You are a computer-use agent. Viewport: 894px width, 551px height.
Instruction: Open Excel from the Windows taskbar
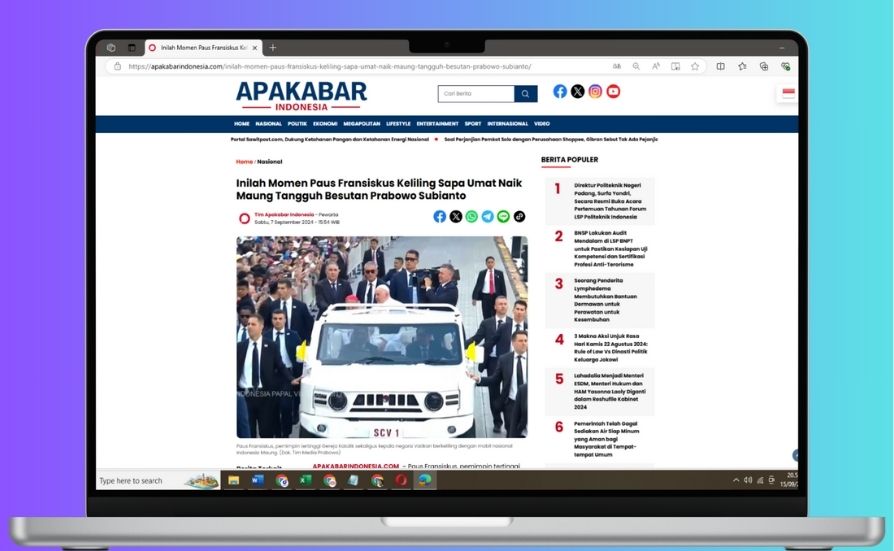304,480
